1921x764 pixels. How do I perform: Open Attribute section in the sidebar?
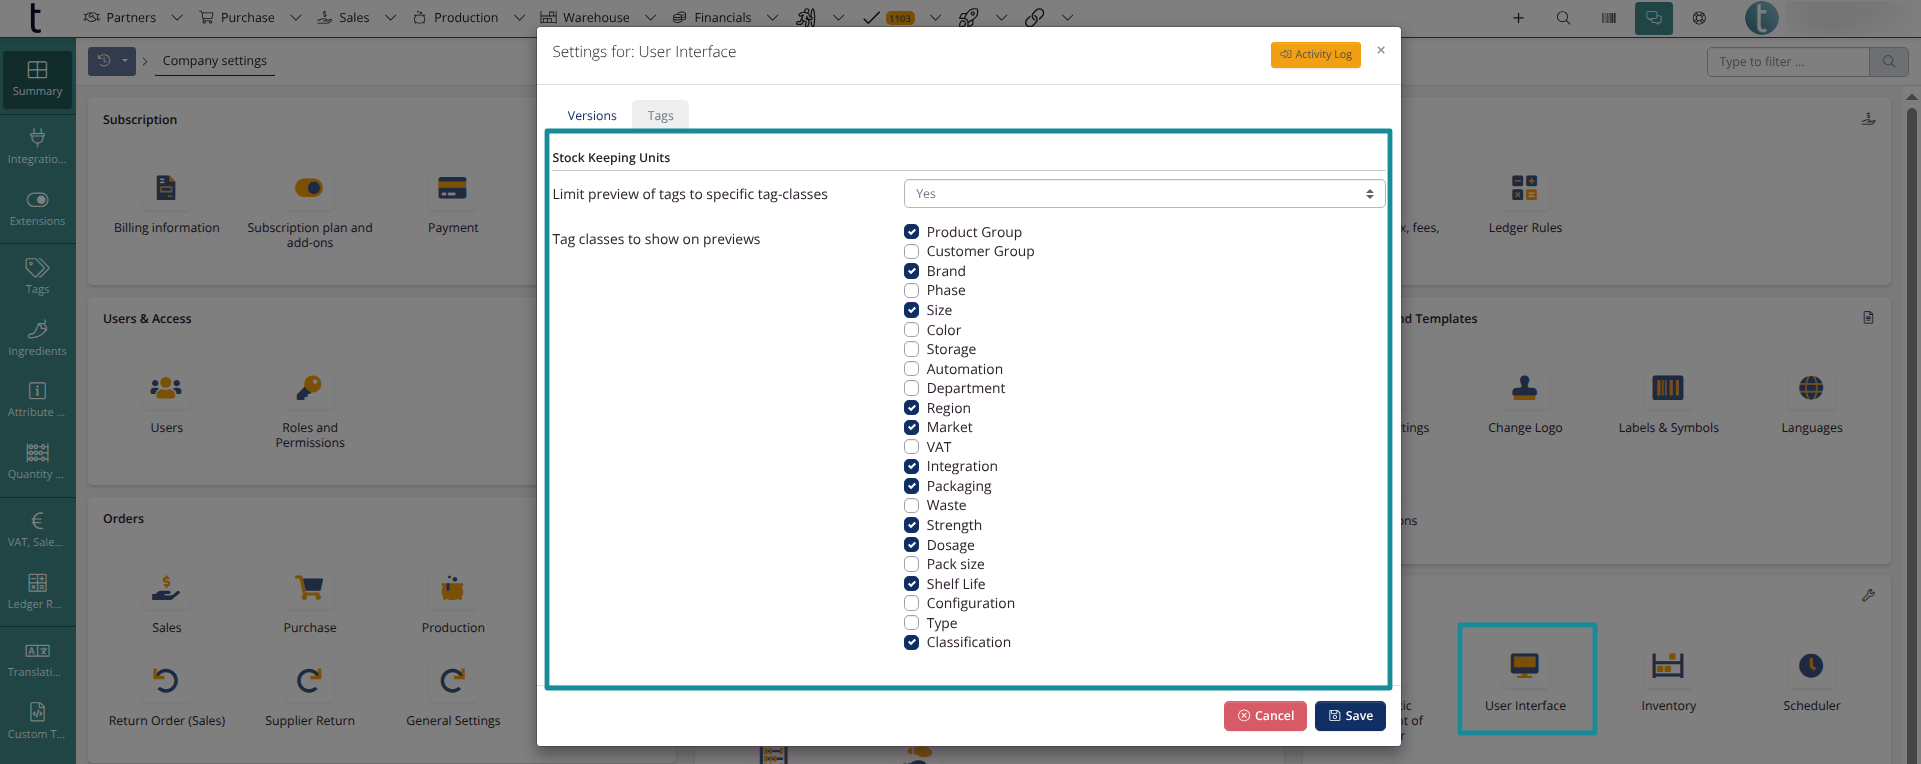[37, 399]
